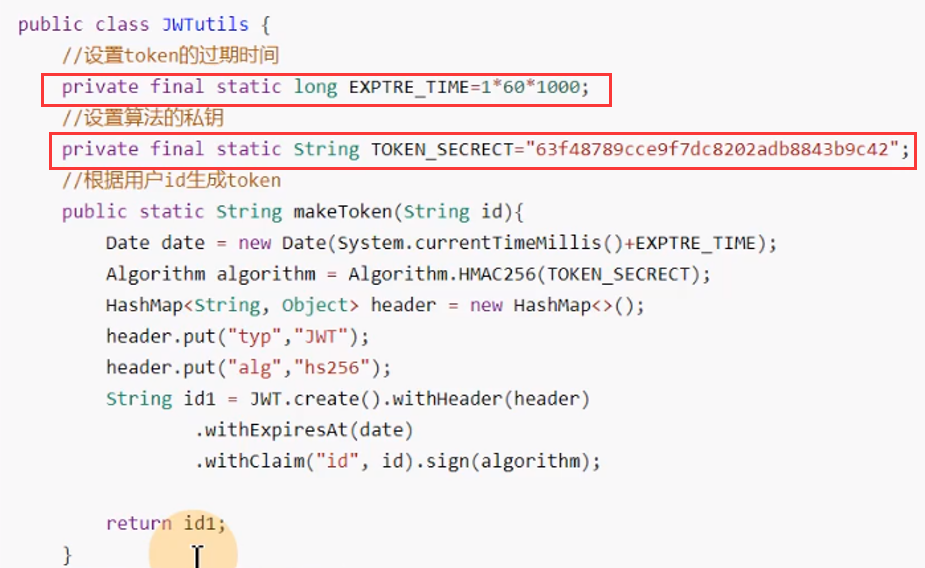Click JWT.create() in the id1 line
Image resolution: width=925 pixels, height=568 pixels.
coord(315,399)
